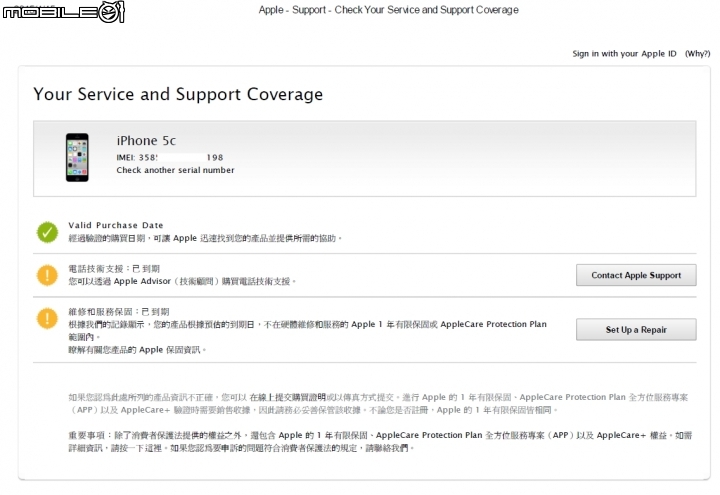Click the Mobile01 logo

63,12
